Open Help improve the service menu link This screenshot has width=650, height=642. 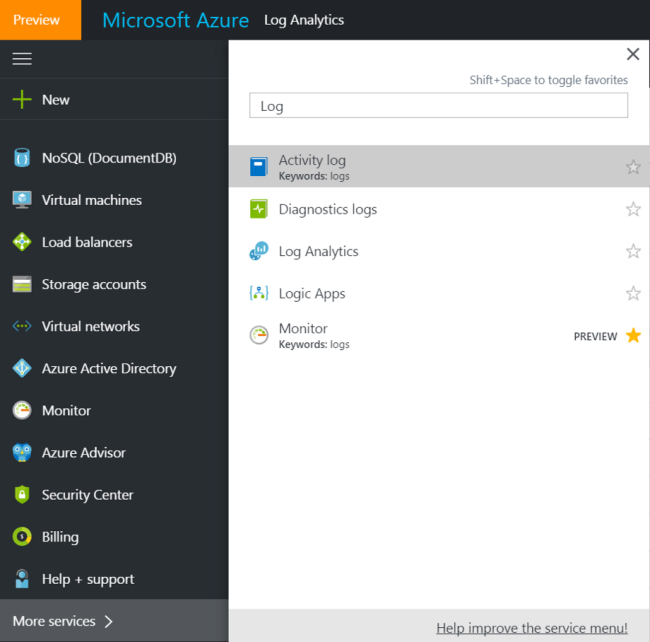tap(532, 628)
